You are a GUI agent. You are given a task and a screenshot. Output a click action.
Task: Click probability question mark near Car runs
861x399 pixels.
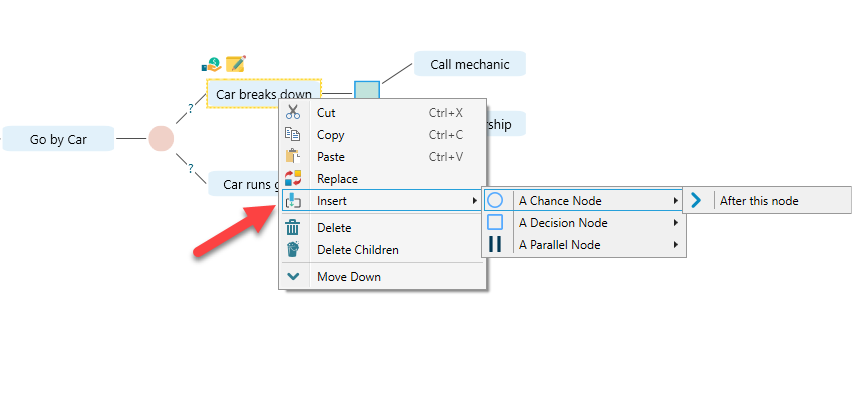191,168
